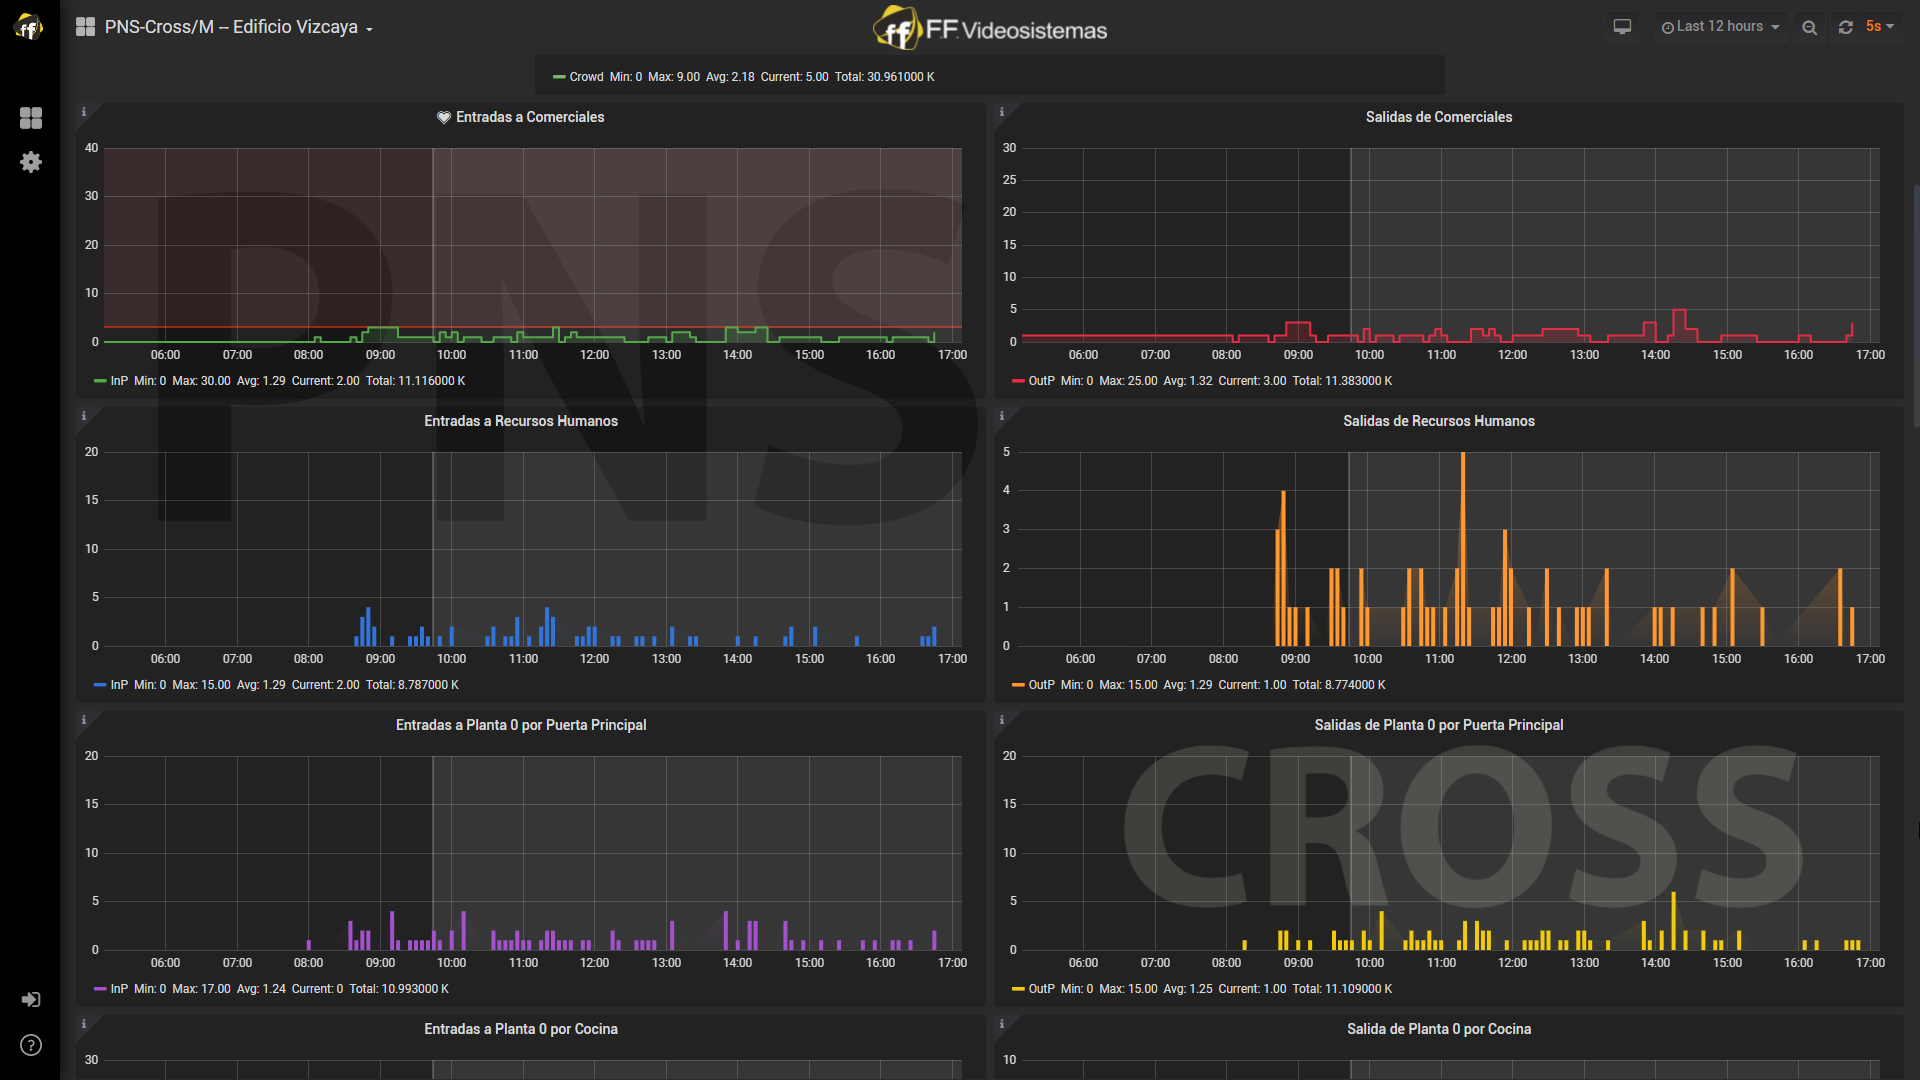The image size is (1920, 1080).
Task: Click Entradas a Planta 0 por Cocina title
Action: (x=520, y=1029)
